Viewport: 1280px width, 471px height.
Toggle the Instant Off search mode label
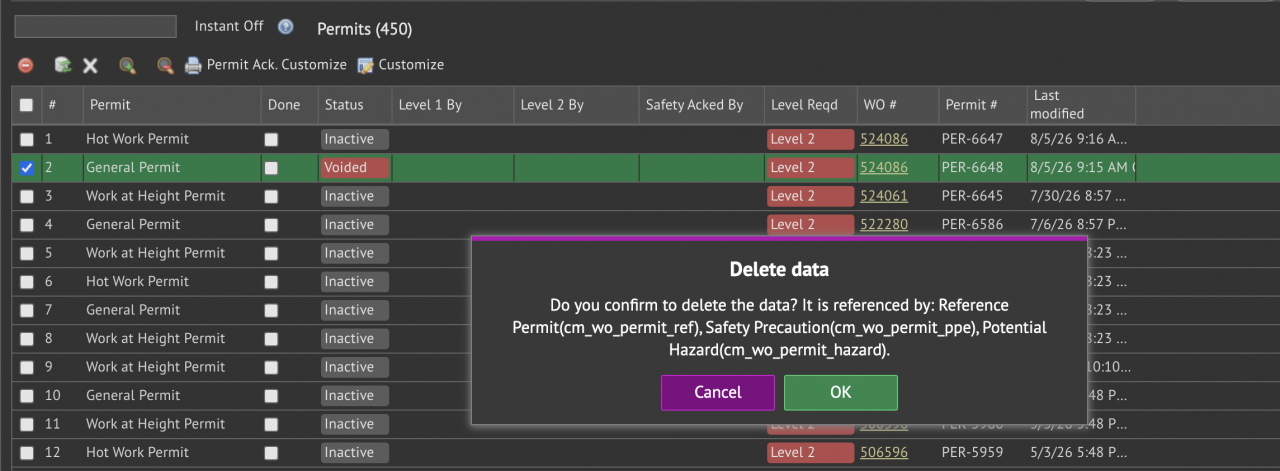pos(229,26)
